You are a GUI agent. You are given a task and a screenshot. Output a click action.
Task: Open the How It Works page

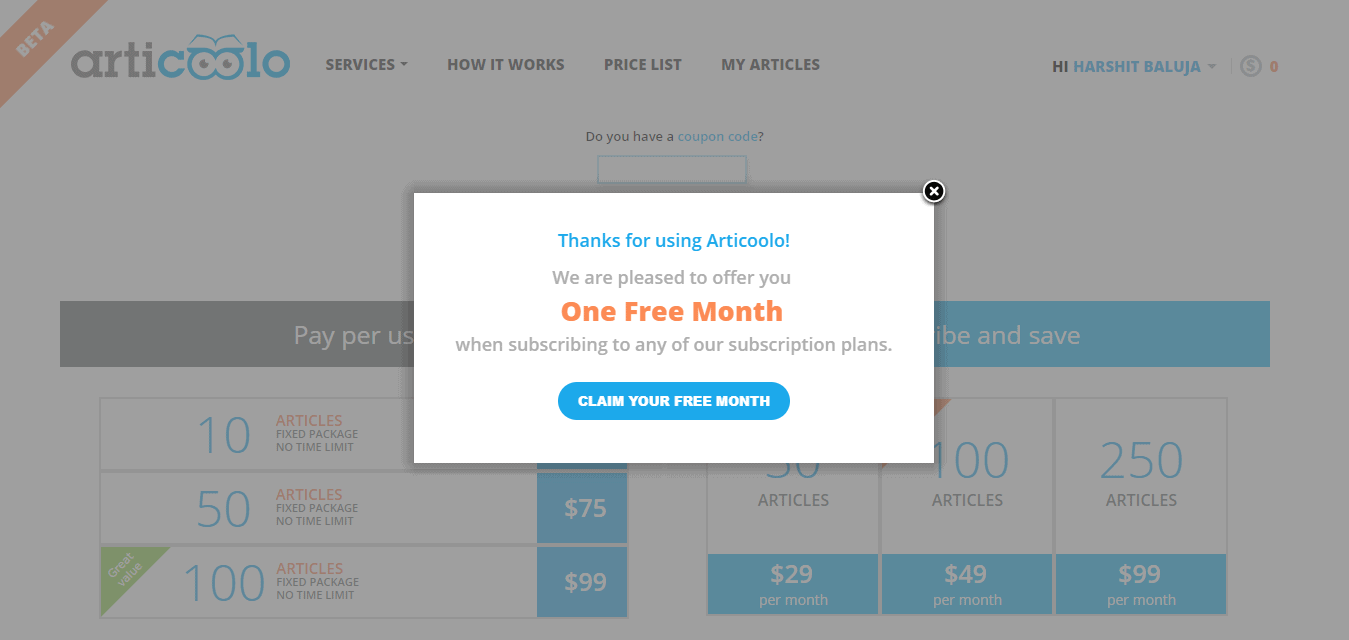click(x=505, y=64)
